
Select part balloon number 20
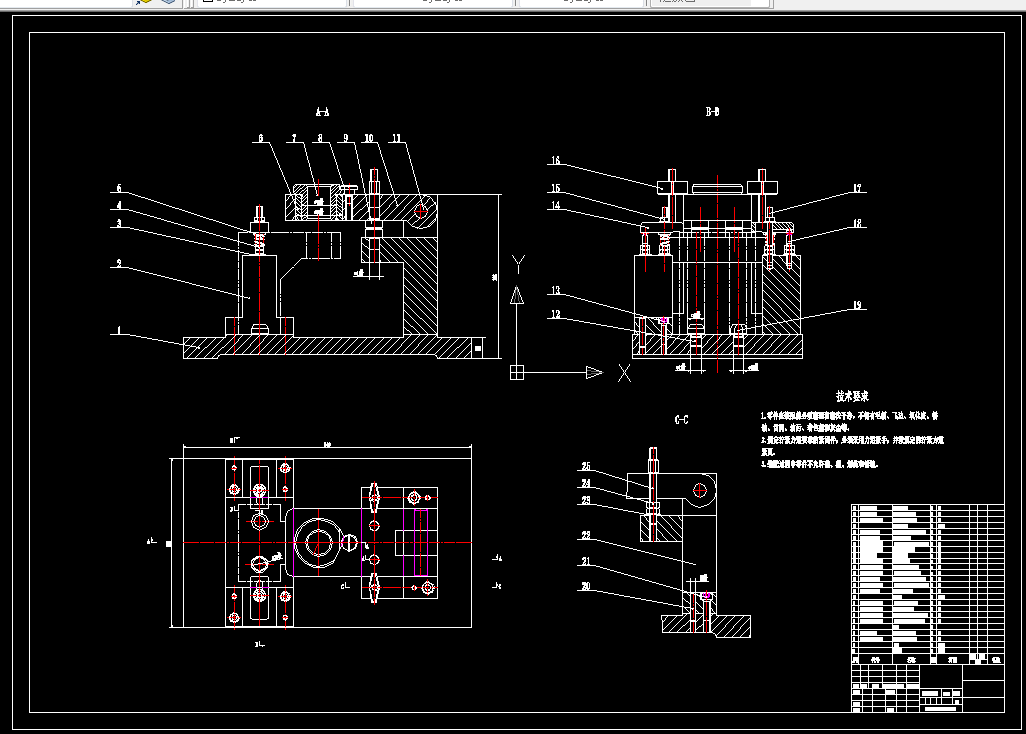pos(586,586)
